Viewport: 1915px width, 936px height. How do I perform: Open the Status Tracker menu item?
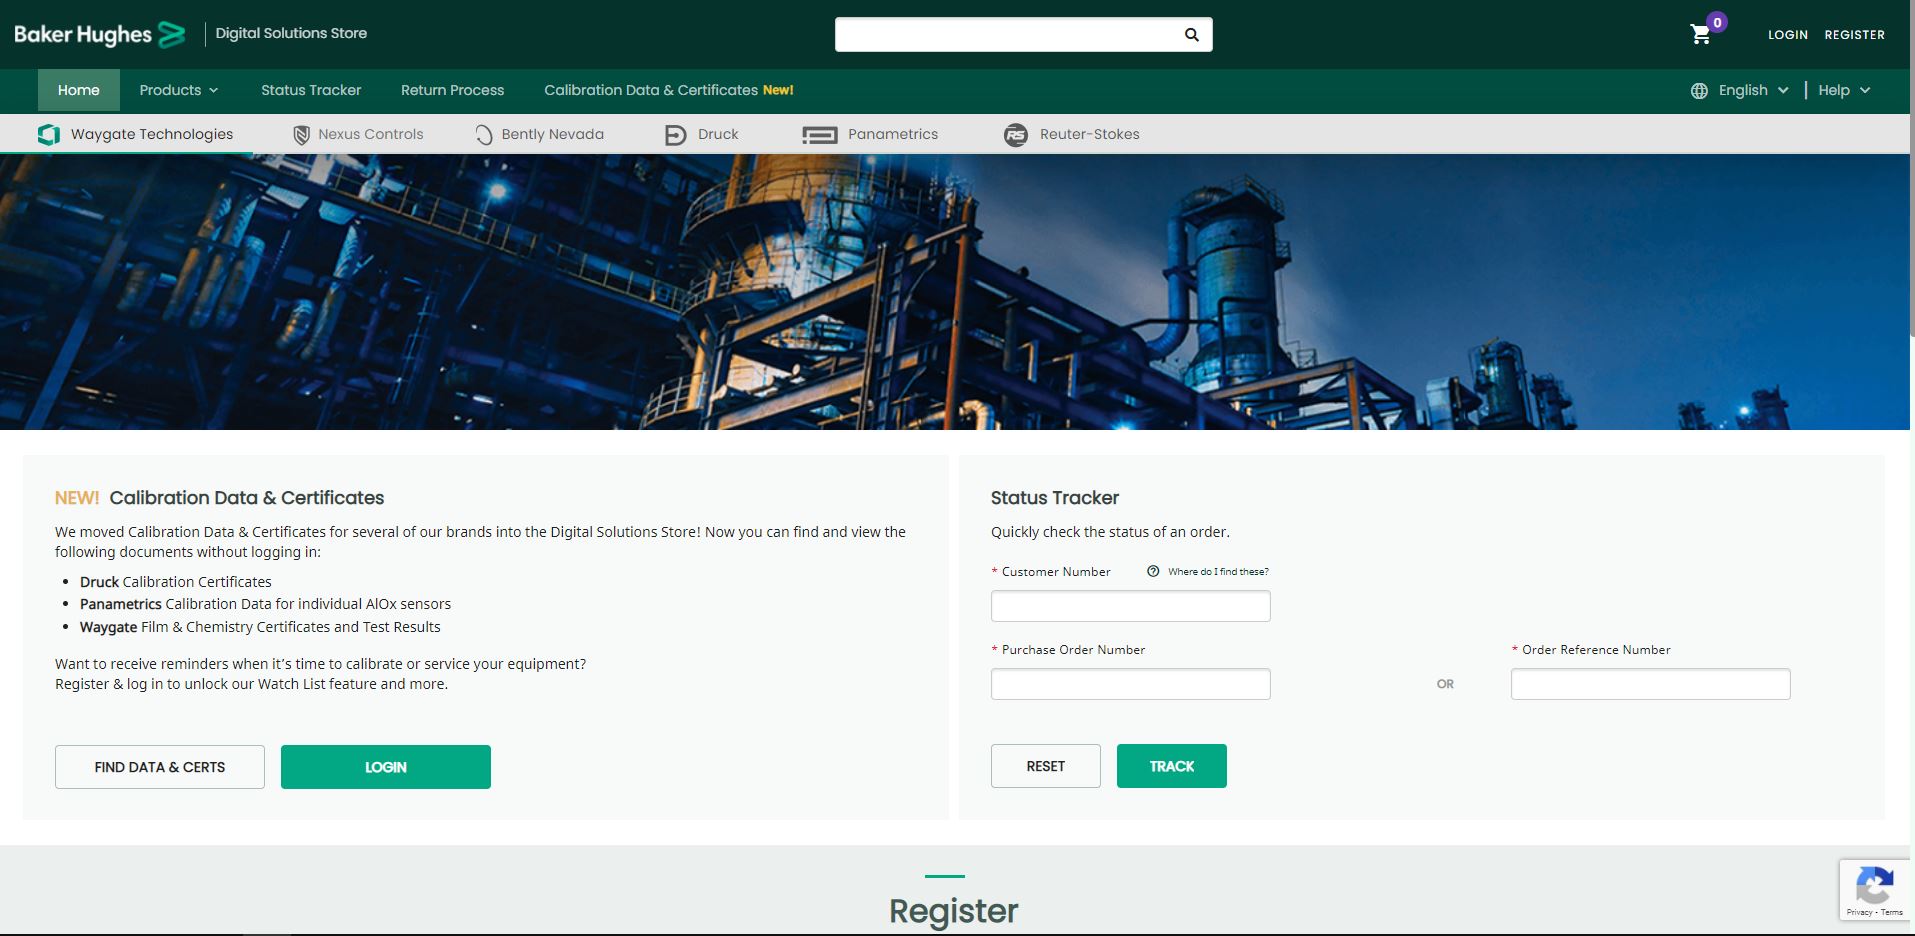pyautogui.click(x=311, y=90)
